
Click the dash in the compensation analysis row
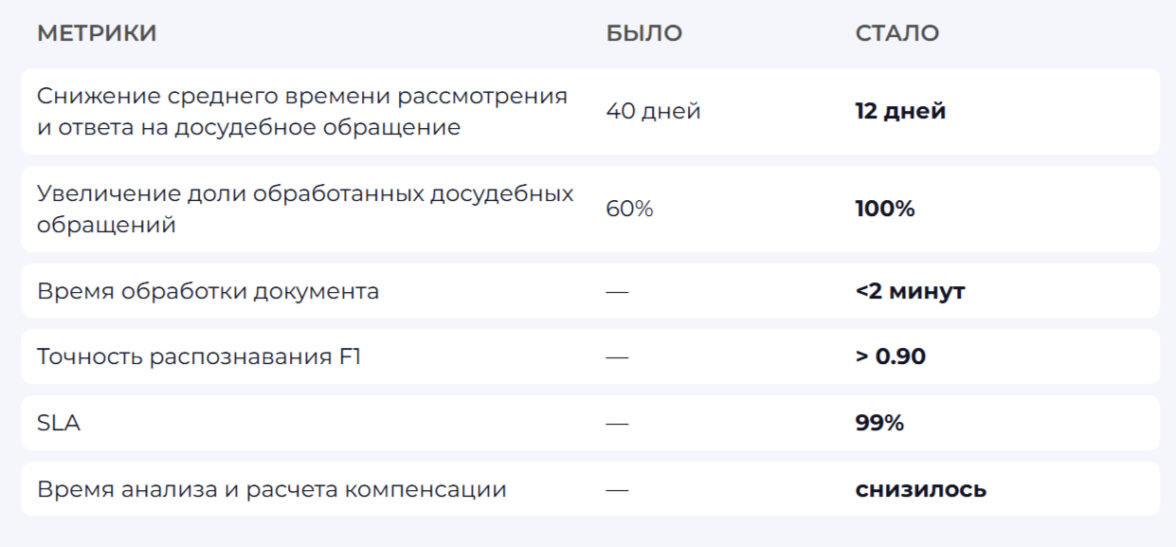pyautogui.click(x=617, y=490)
